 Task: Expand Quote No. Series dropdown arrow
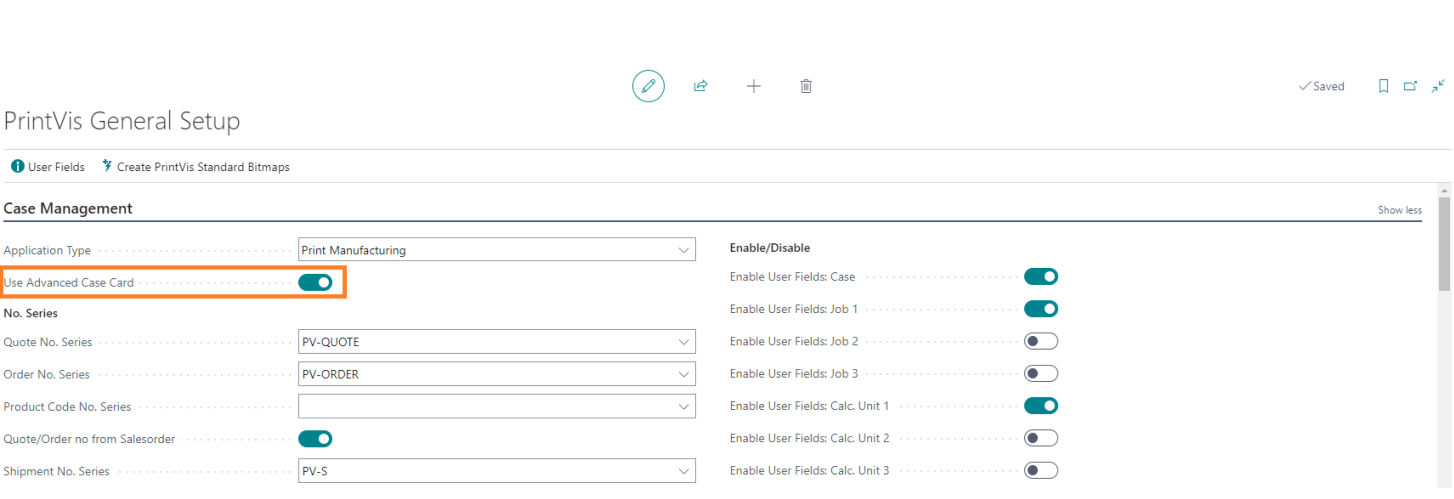[684, 342]
